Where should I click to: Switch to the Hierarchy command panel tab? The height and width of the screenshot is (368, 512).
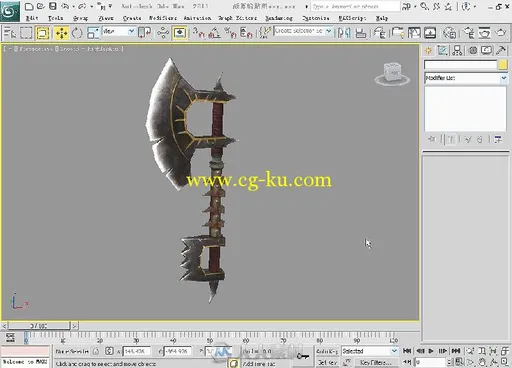click(x=457, y=50)
